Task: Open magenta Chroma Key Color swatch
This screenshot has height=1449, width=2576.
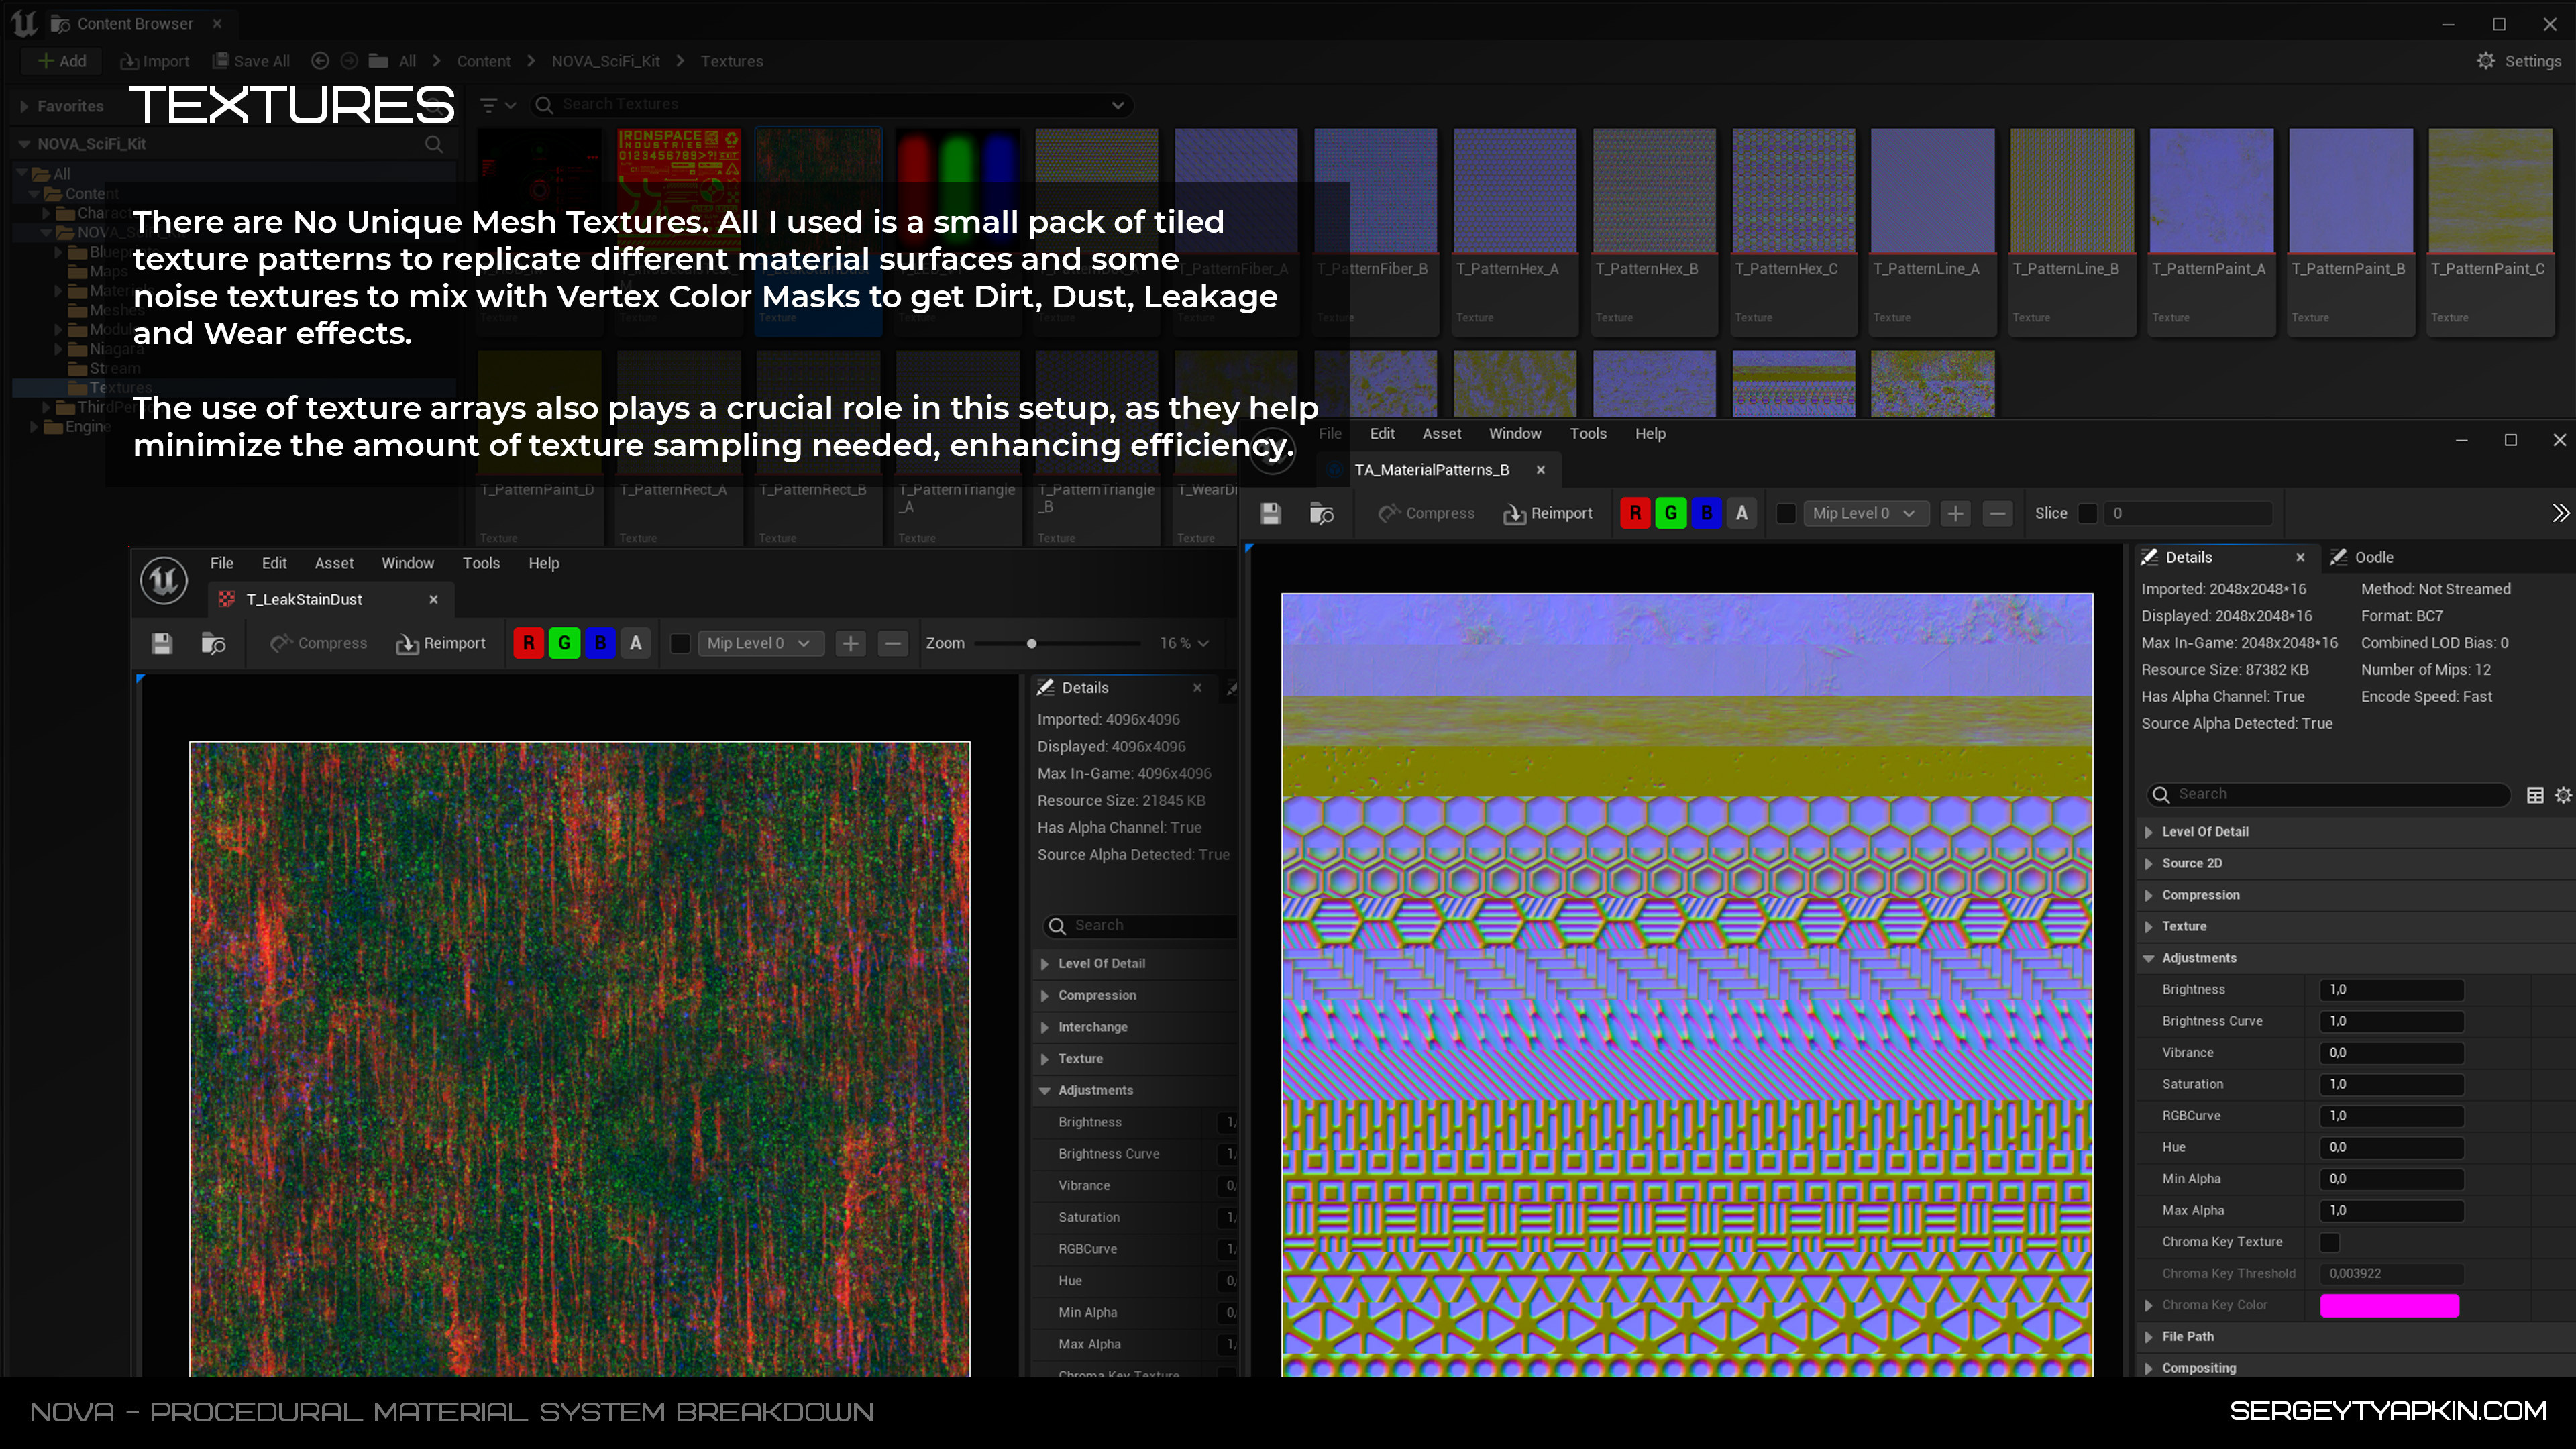Action: pos(2389,1305)
